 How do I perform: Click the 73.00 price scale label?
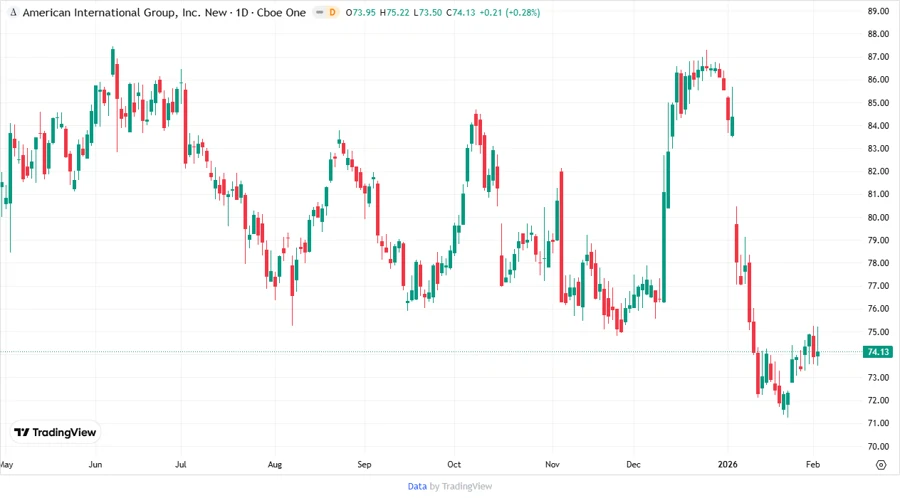[878, 378]
